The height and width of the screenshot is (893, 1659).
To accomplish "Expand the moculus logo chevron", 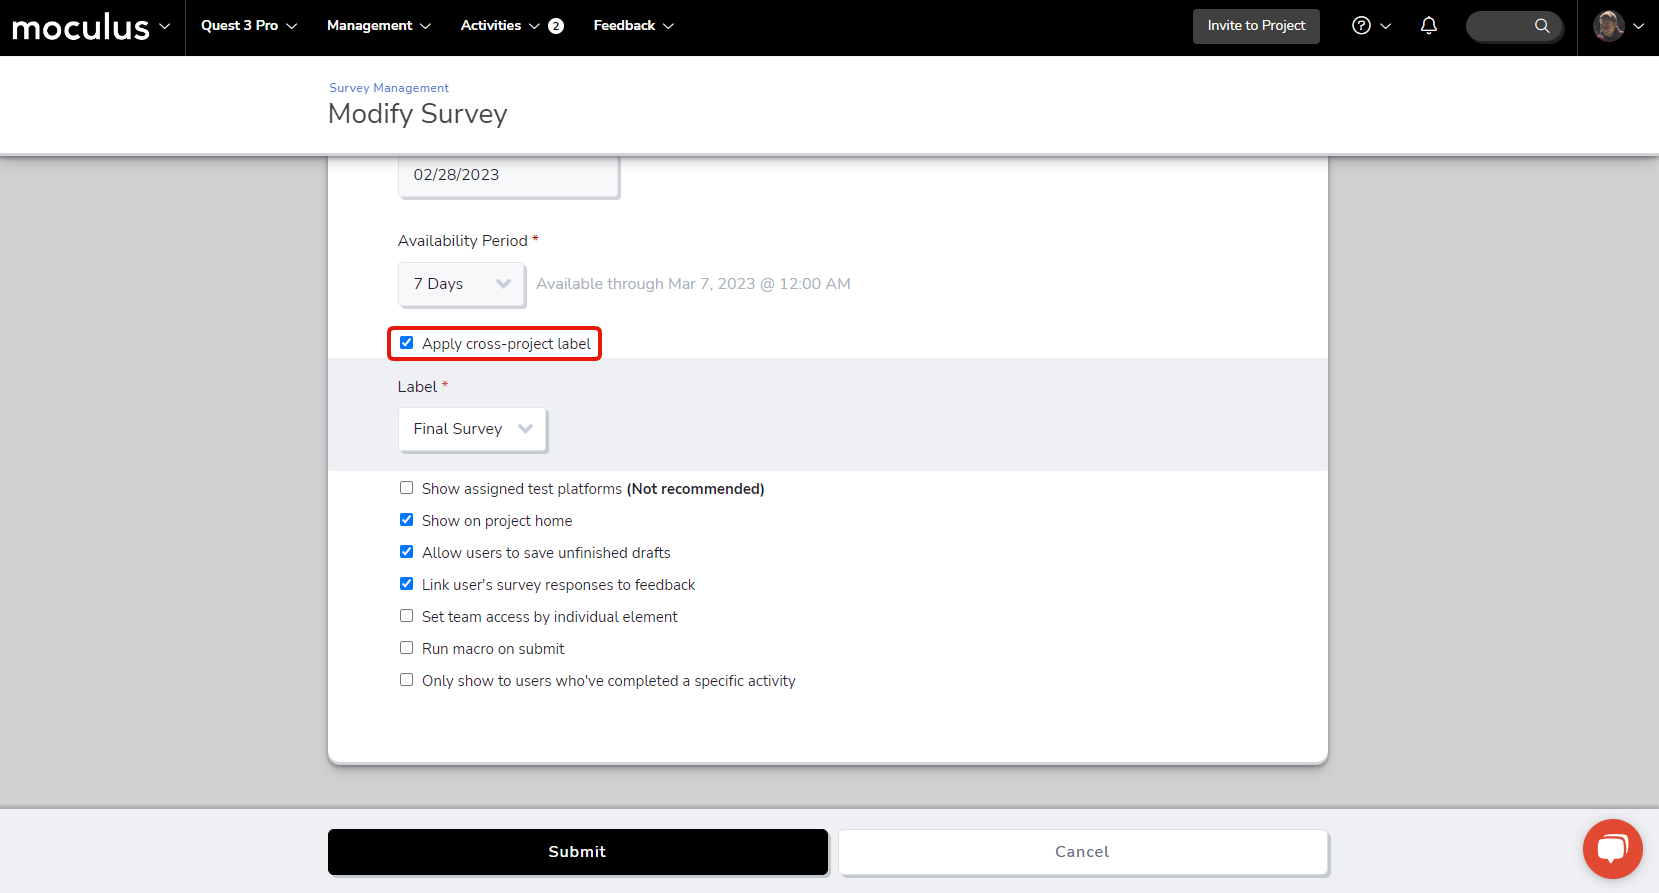I will (x=164, y=26).
